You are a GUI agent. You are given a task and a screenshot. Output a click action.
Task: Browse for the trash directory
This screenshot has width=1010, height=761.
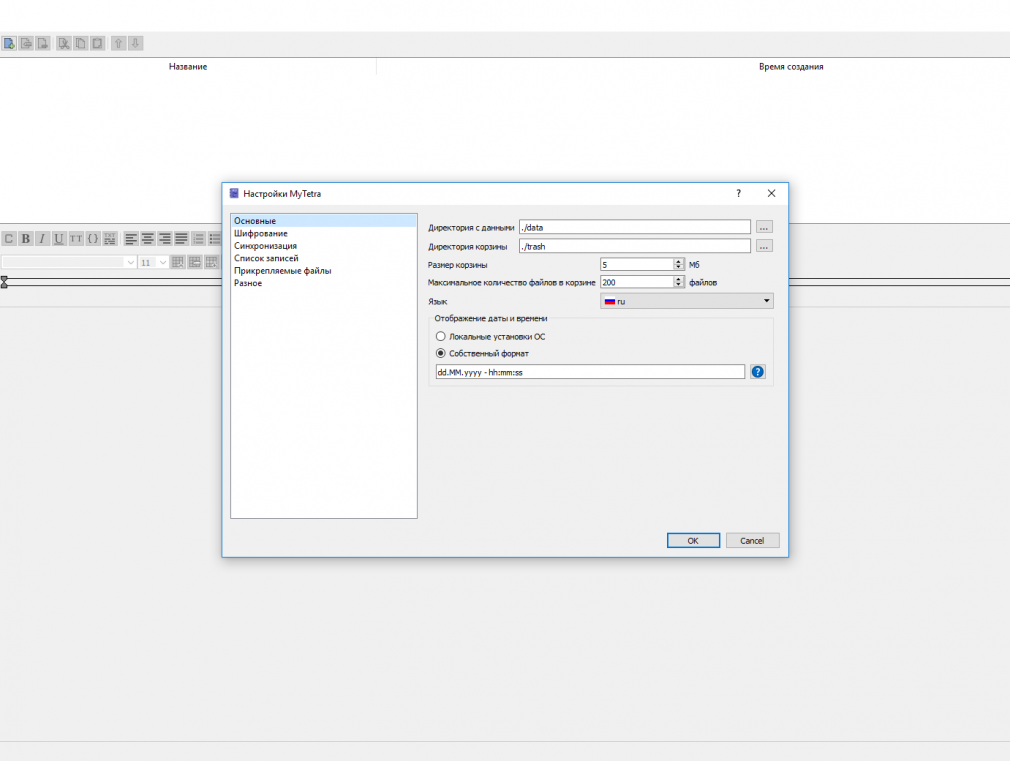click(x=764, y=246)
